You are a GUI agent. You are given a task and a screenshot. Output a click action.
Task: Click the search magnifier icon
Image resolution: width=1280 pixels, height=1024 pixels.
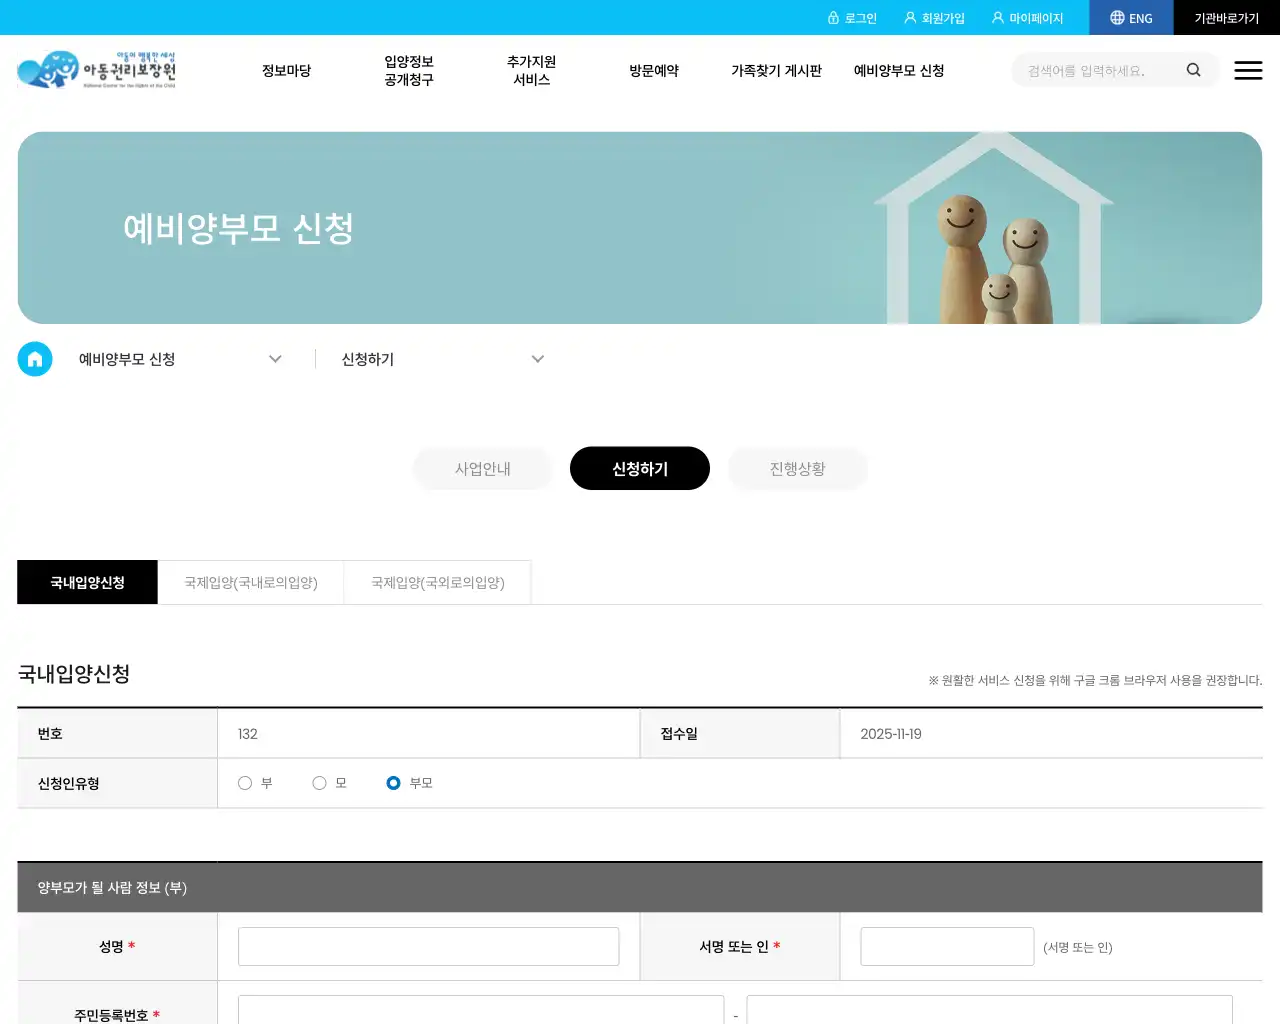1193,70
